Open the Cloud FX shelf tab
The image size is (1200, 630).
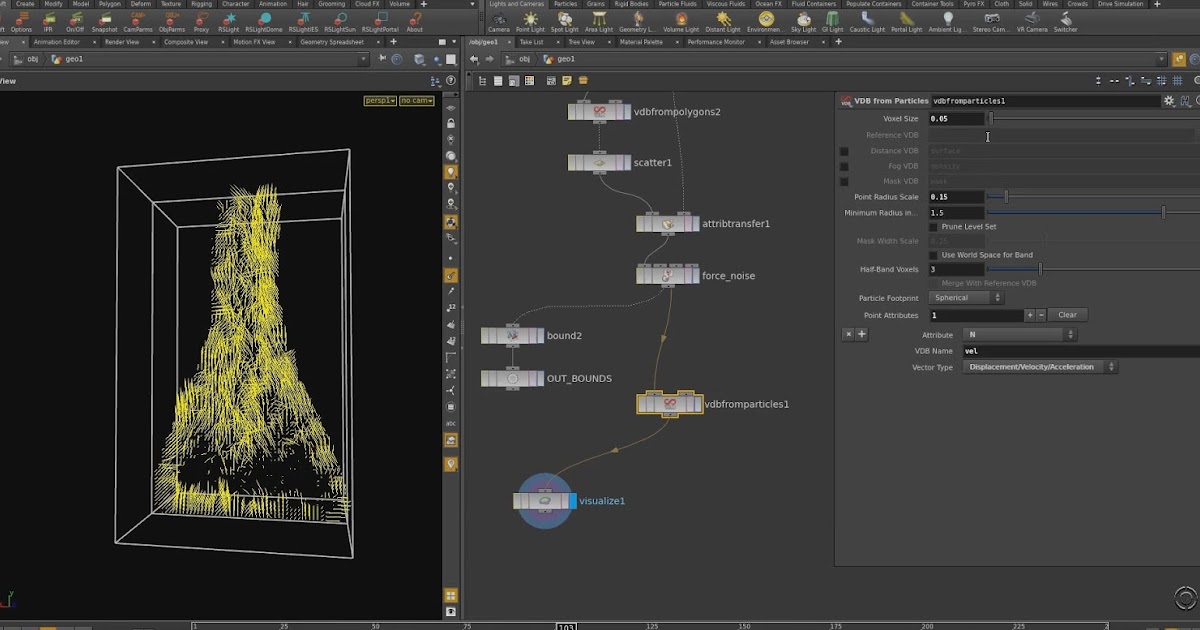368,3
